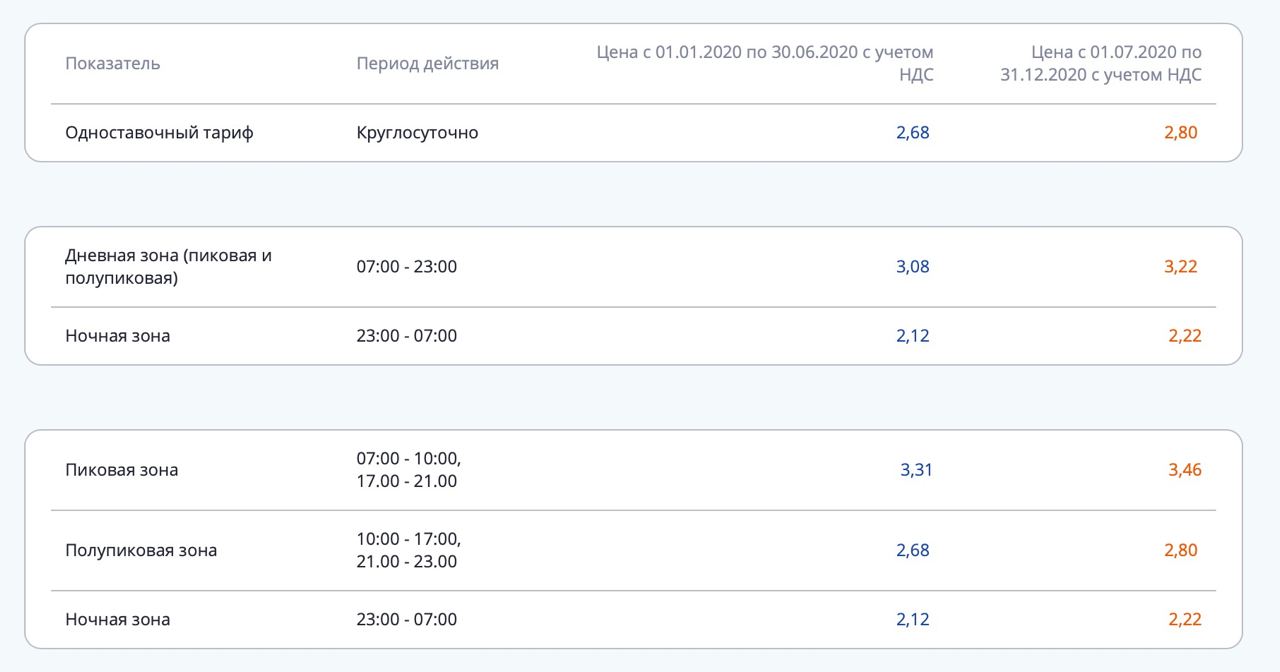Click the blue 2,68 price in Одноставочный row
The width and height of the screenshot is (1280, 672).
tap(912, 132)
